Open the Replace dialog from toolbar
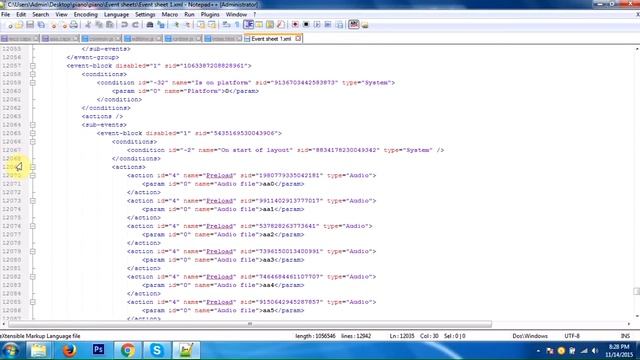 pos(161,25)
